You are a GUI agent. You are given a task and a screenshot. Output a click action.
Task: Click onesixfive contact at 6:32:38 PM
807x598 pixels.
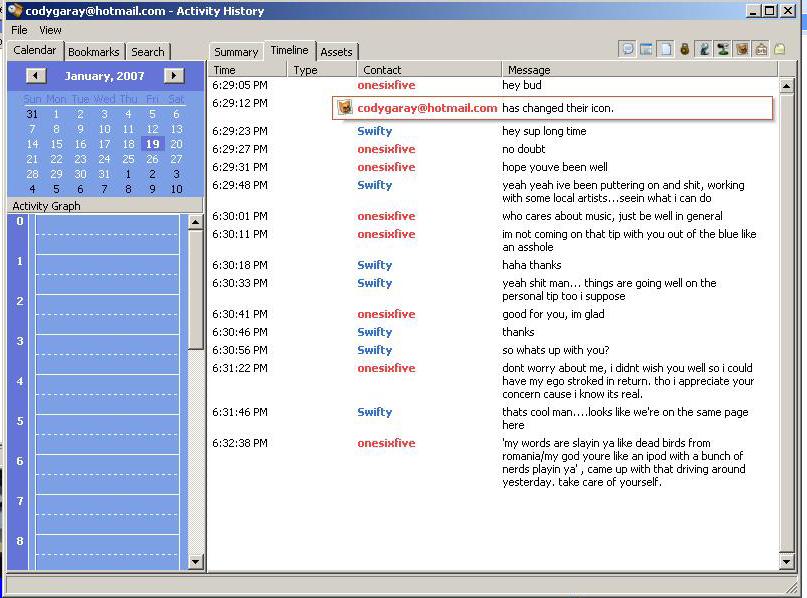tap(386, 443)
